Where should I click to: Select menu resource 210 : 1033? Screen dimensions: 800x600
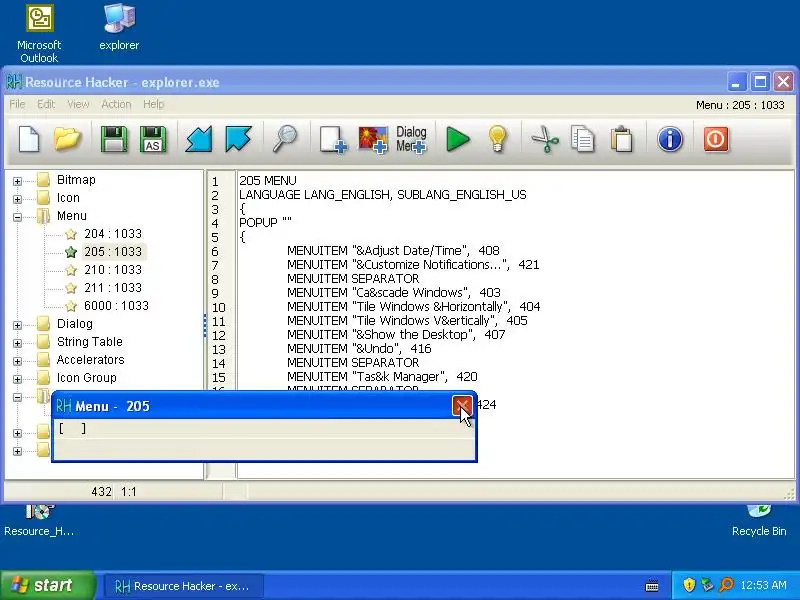coord(113,269)
